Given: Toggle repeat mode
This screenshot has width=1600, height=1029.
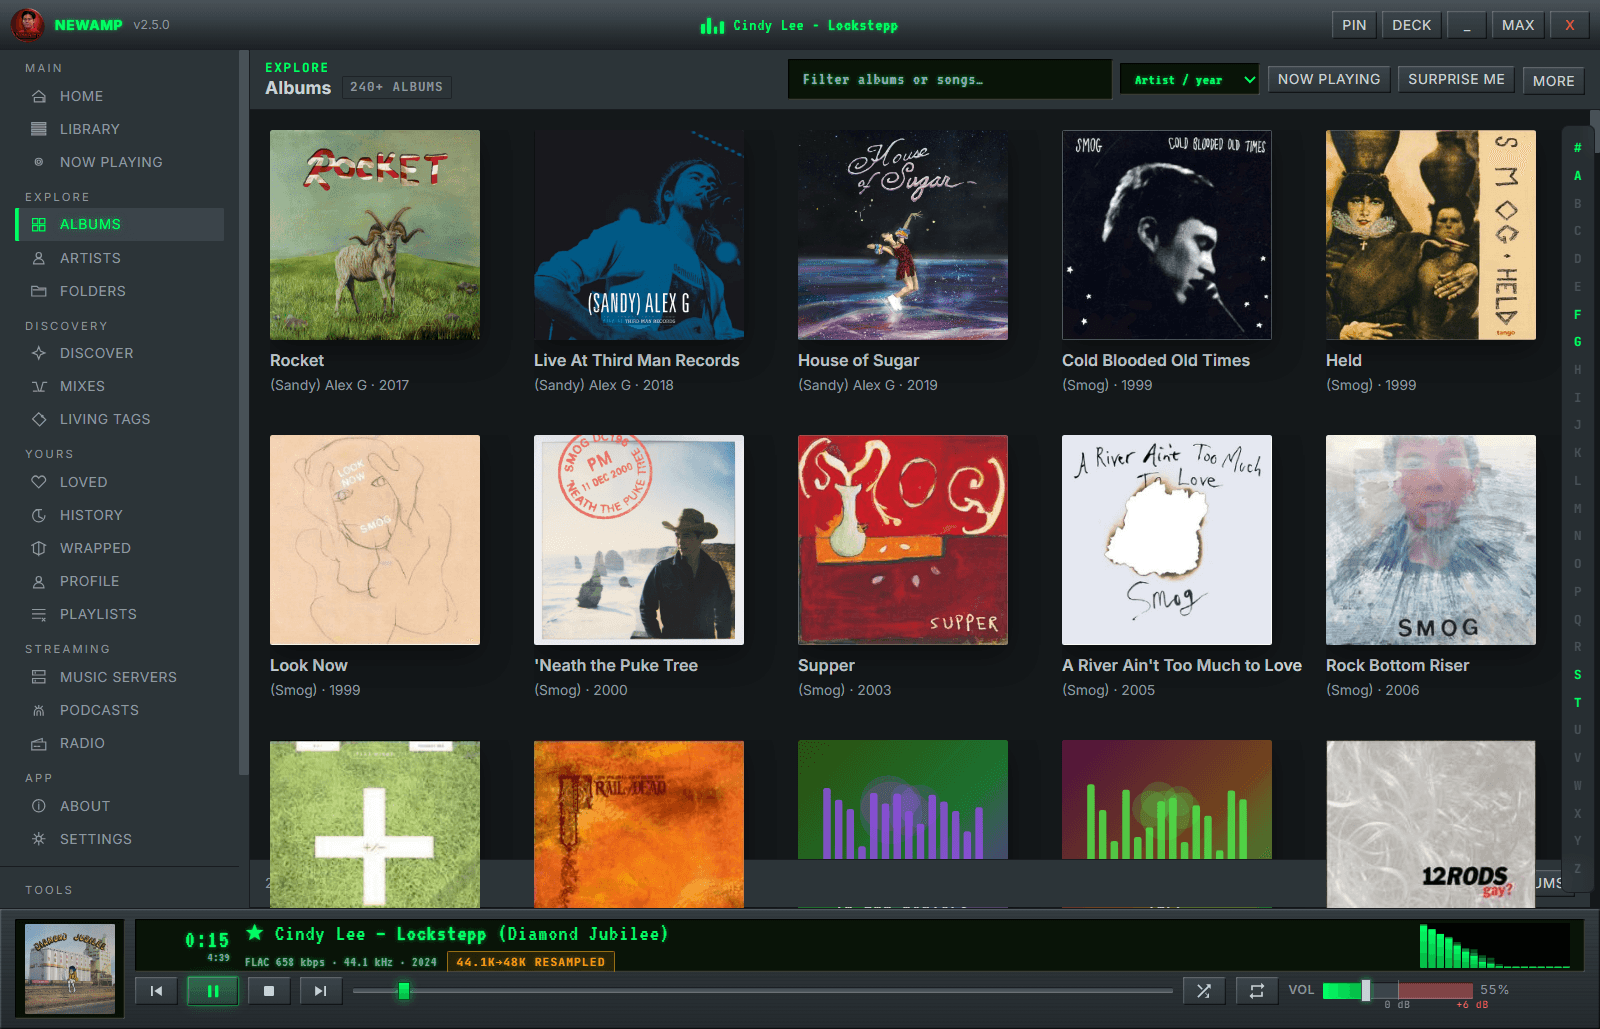Looking at the screenshot, I should tap(1257, 991).
